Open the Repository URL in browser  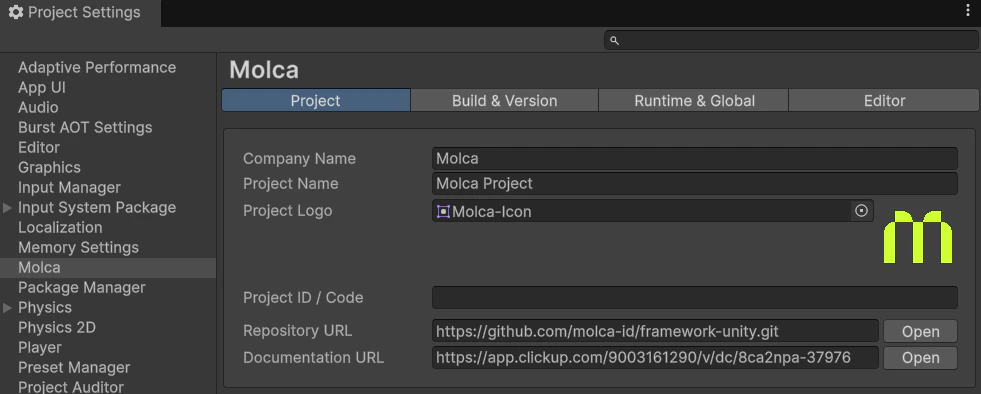(920, 331)
